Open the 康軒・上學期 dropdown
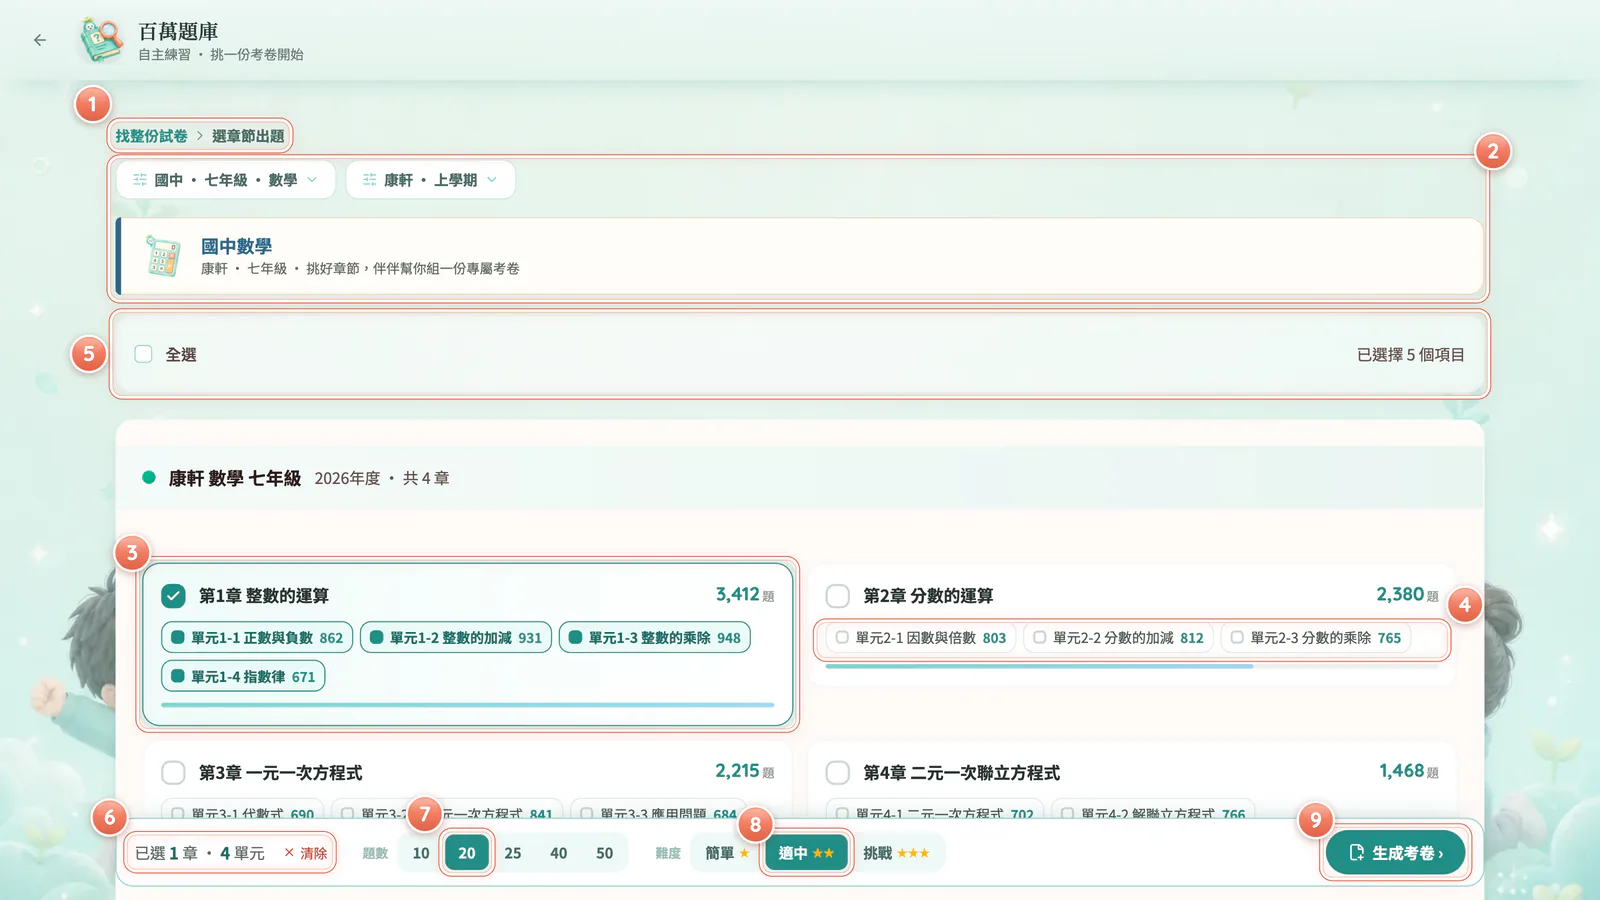Viewport: 1600px width, 900px height. pos(431,180)
